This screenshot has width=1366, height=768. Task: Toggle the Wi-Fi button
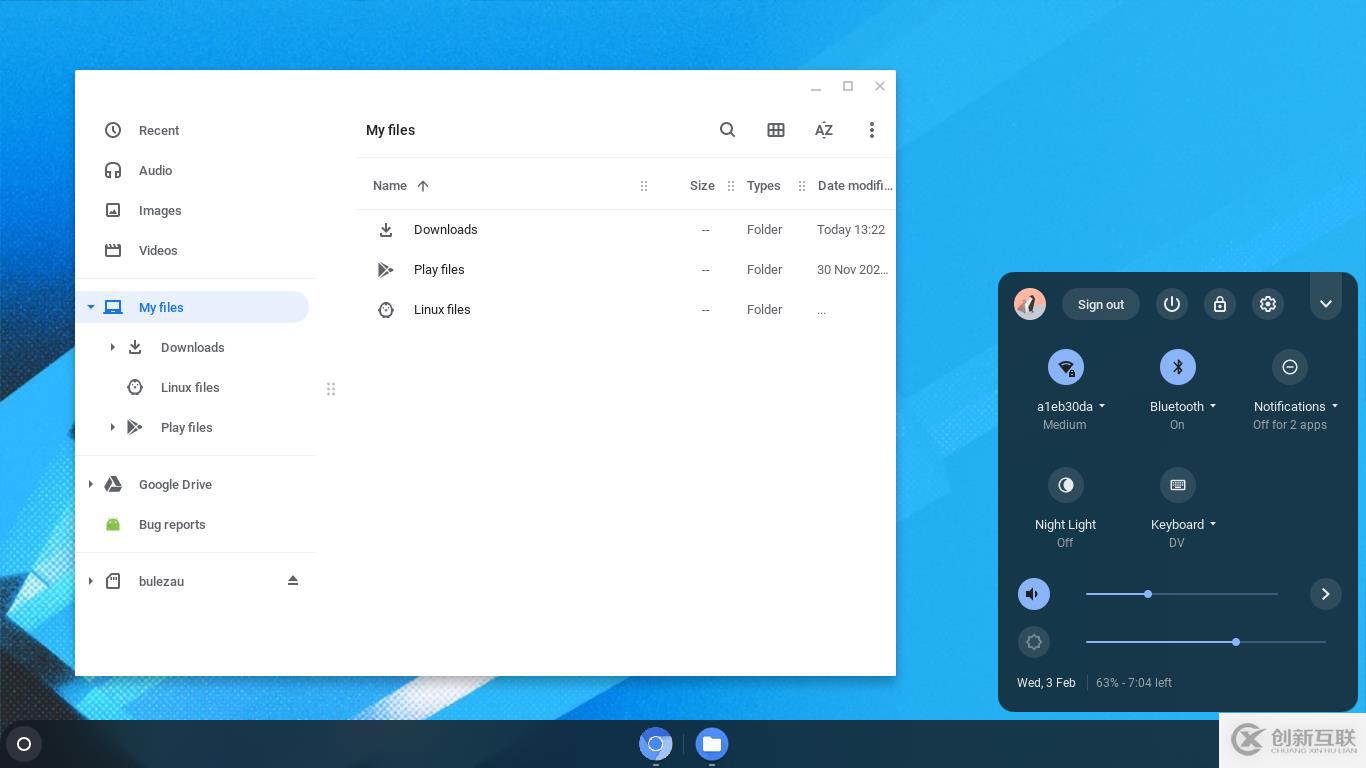(x=1066, y=367)
